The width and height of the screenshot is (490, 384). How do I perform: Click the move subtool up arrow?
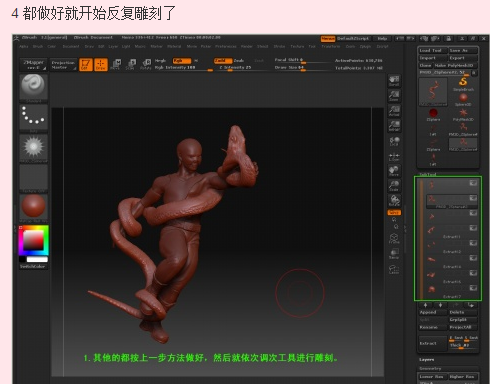click(426, 305)
